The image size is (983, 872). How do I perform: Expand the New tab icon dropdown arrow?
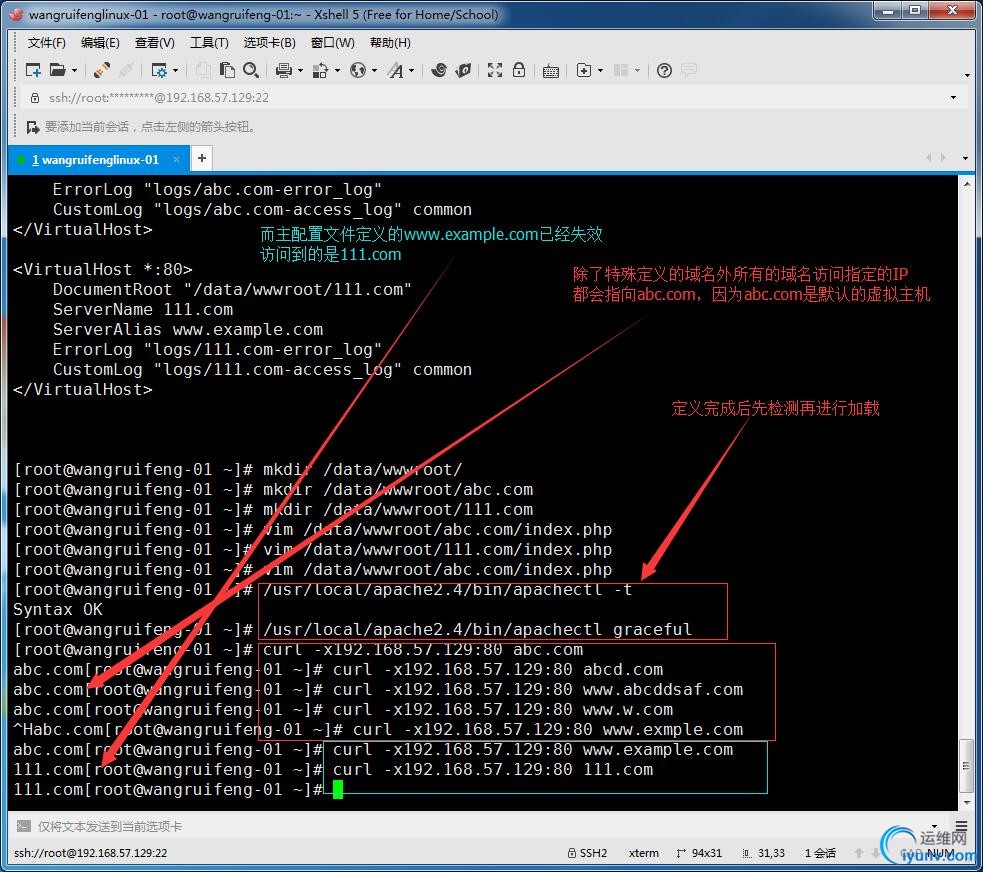pos(601,70)
